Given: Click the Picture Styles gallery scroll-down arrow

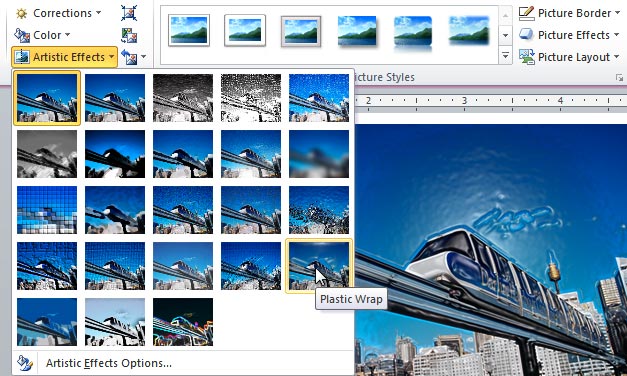Looking at the screenshot, I should pyautogui.click(x=505, y=35).
